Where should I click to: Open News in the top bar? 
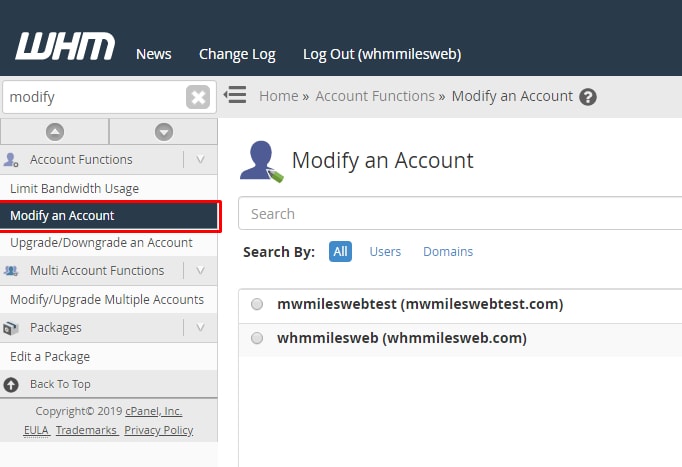point(154,54)
